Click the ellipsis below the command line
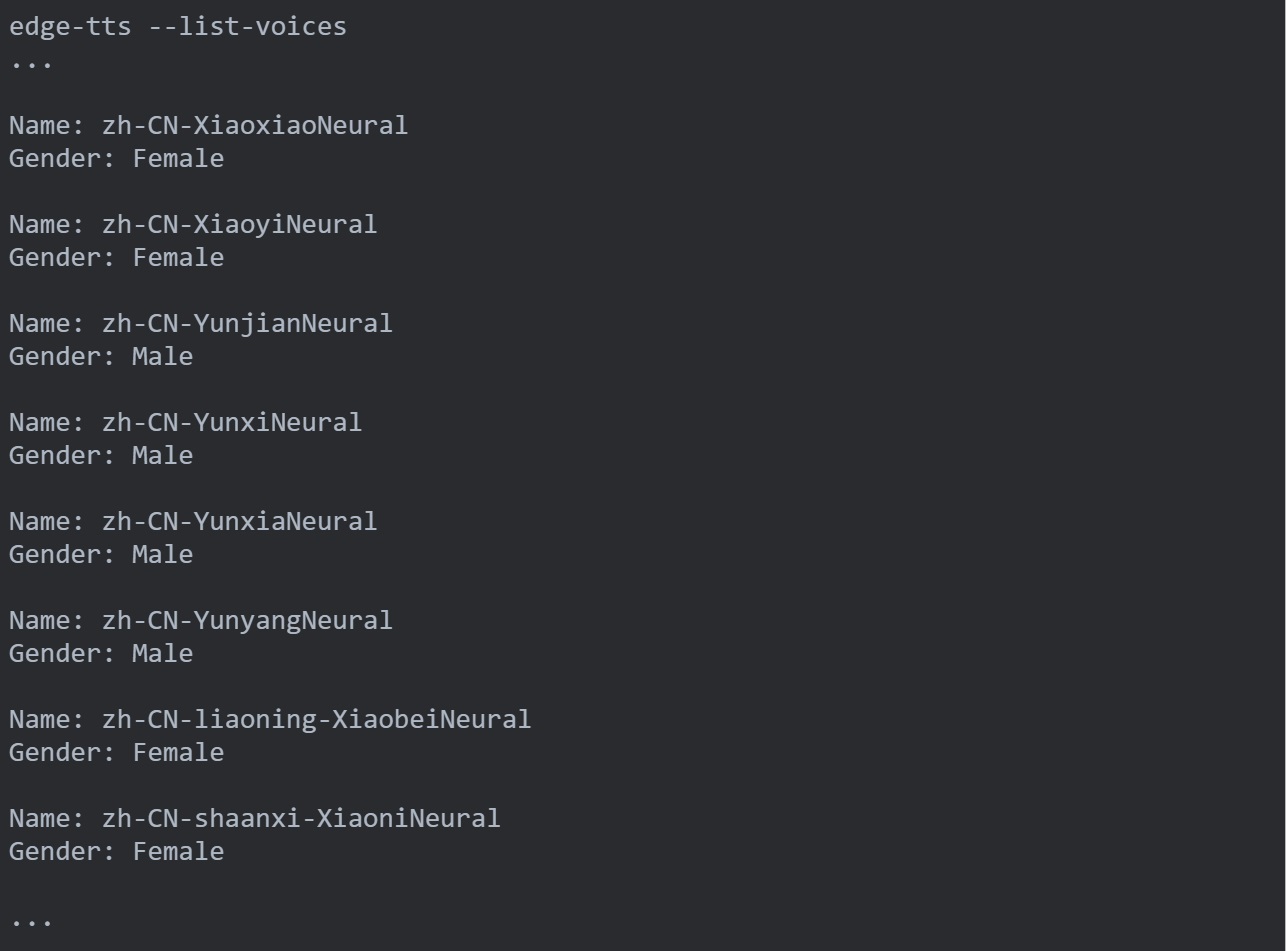Image resolution: width=1286 pixels, height=951 pixels. click(31, 66)
